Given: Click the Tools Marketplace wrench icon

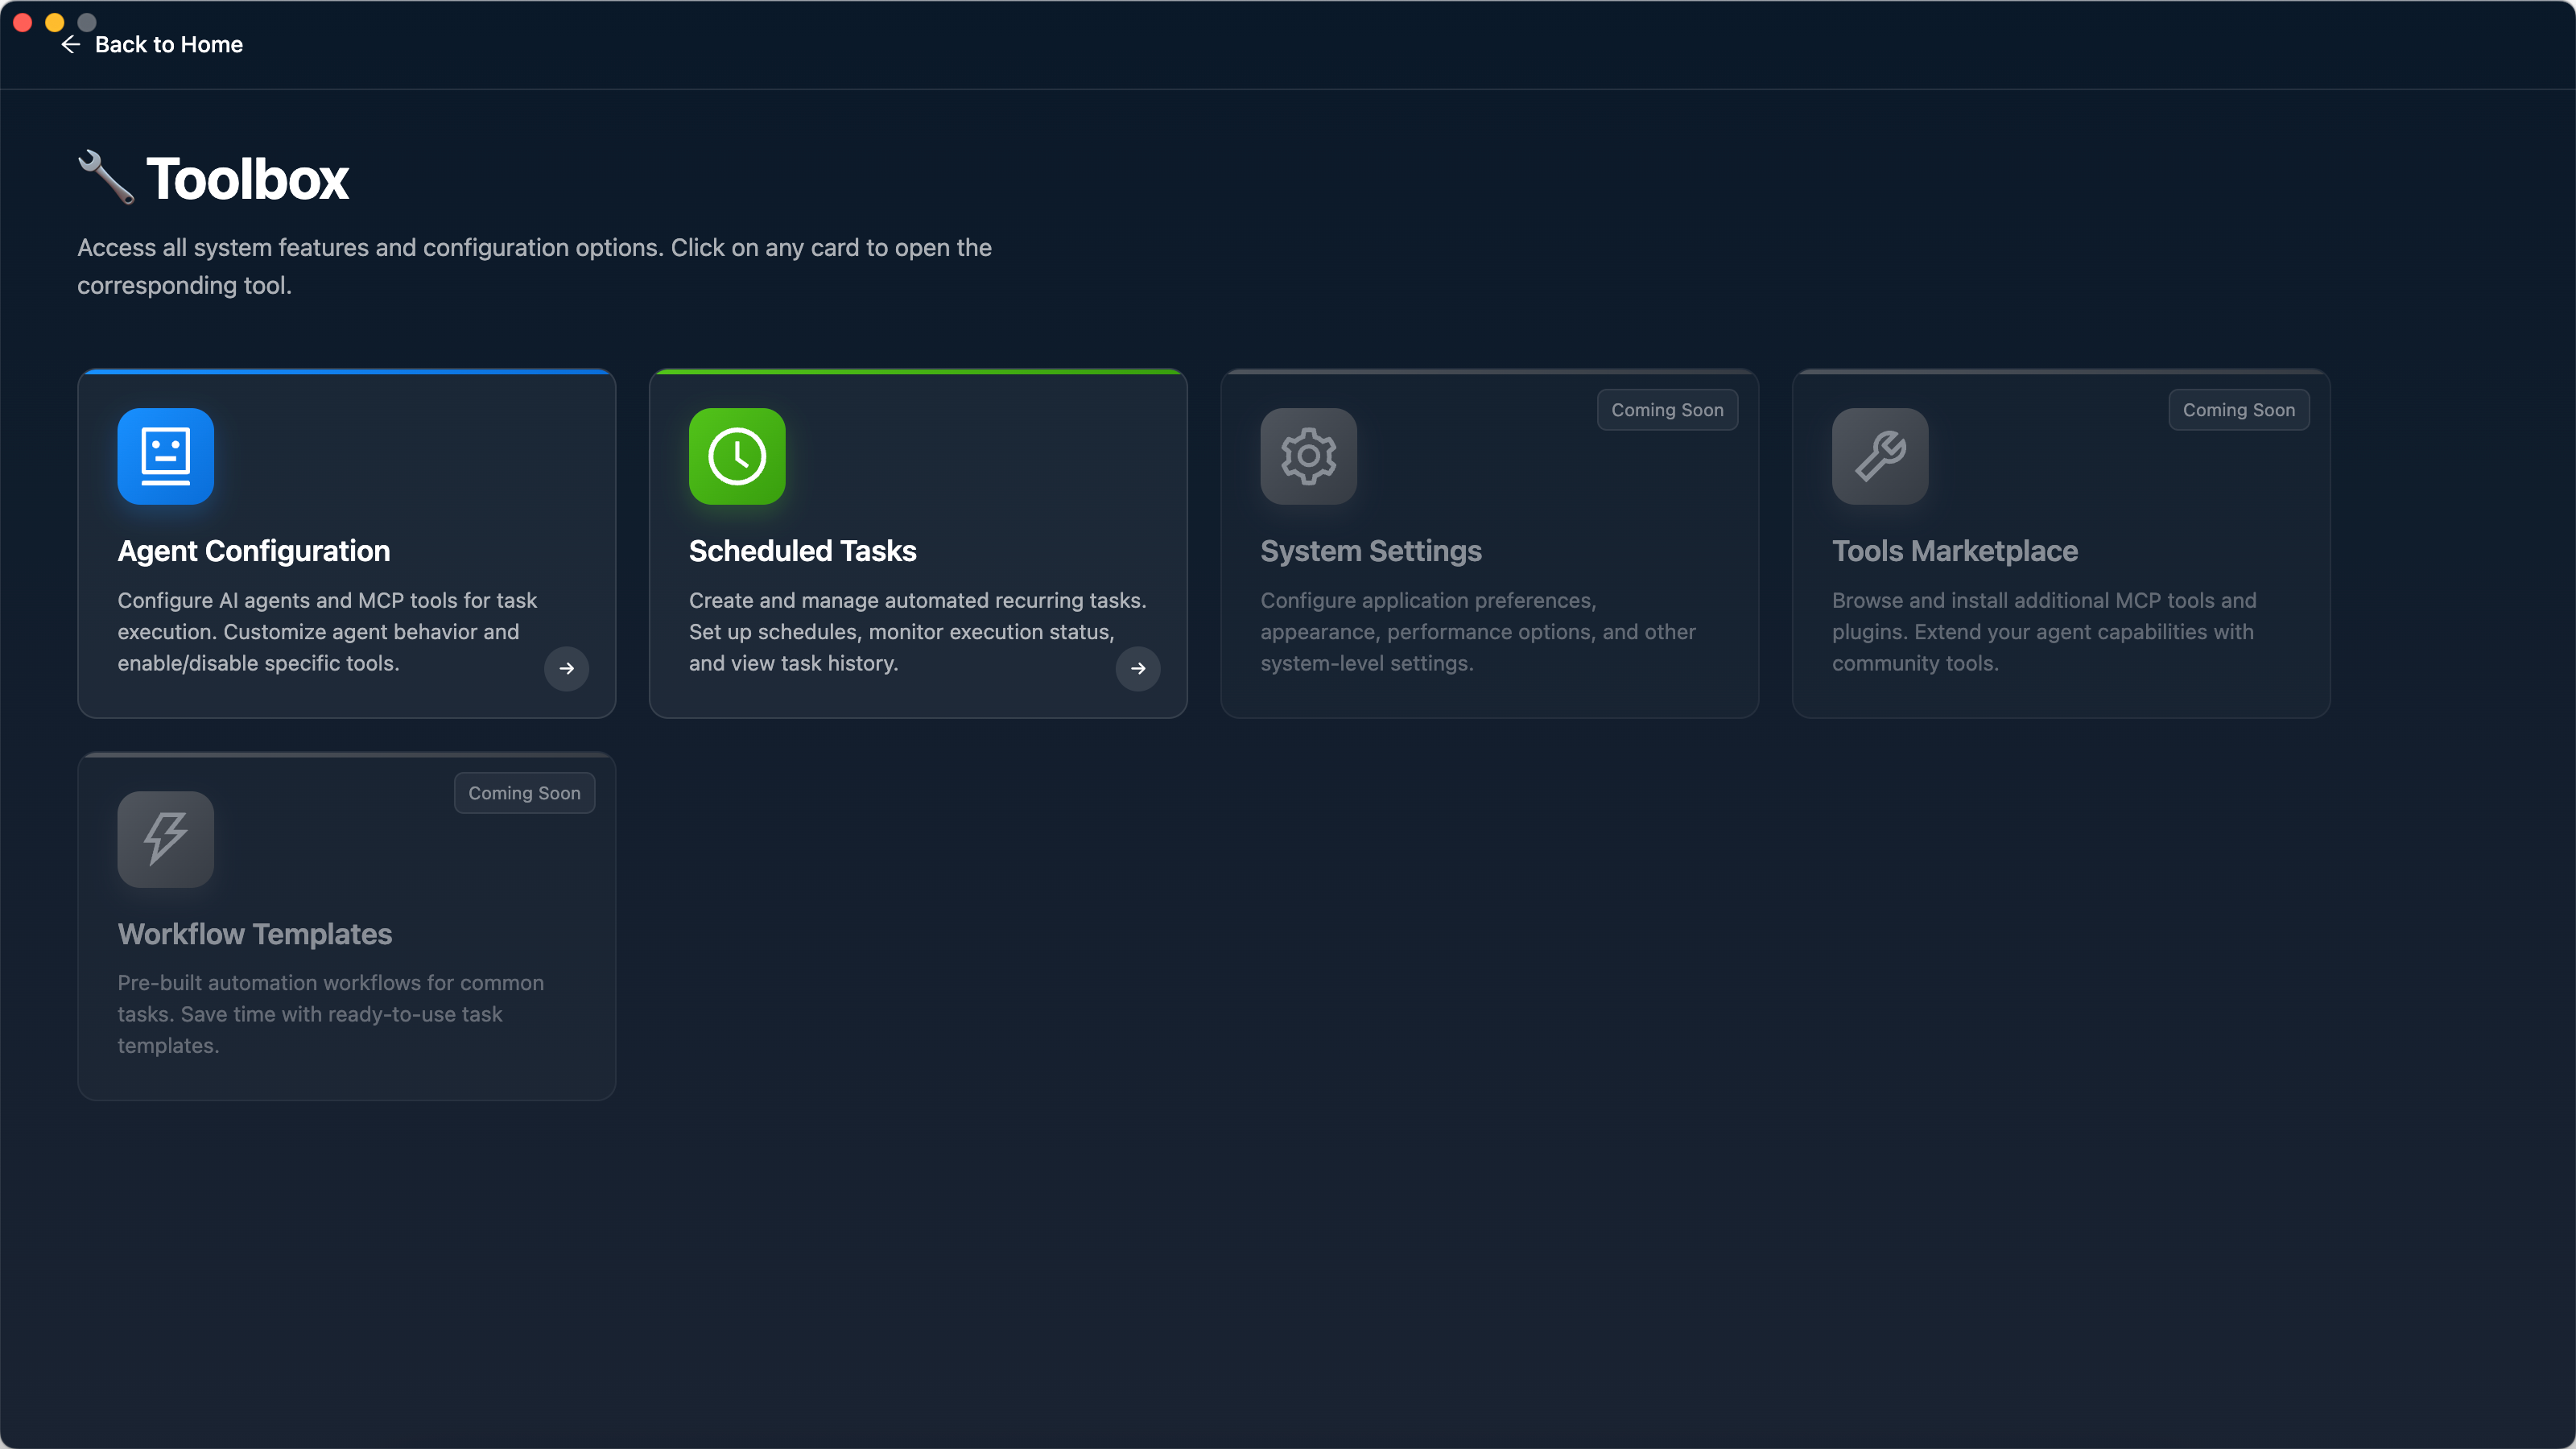Looking at the screenshot, I should (1880, 456).
